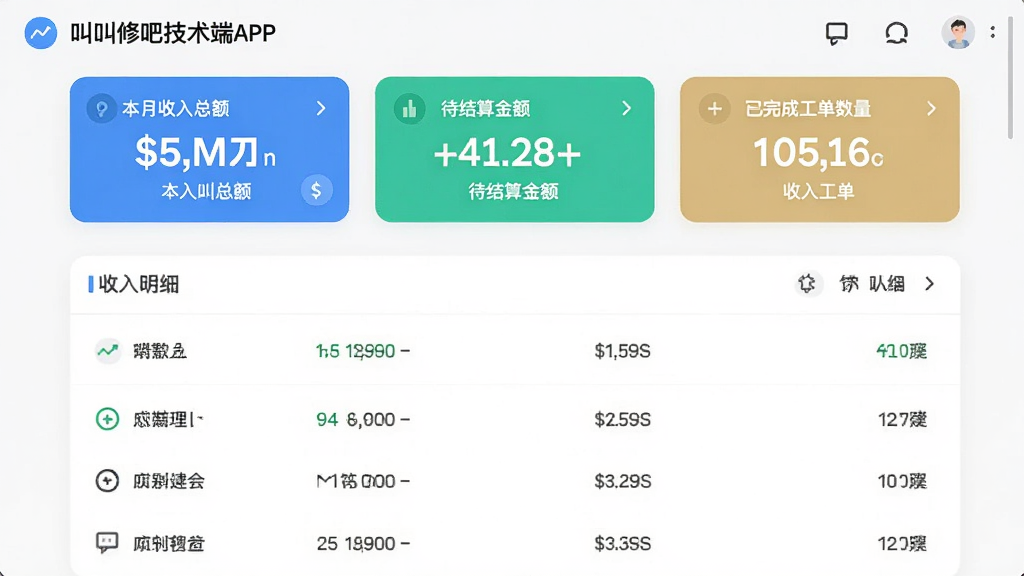Click the $5,M amount on blue card
This screenshot has width=1024, height=576.
point(205,152)
